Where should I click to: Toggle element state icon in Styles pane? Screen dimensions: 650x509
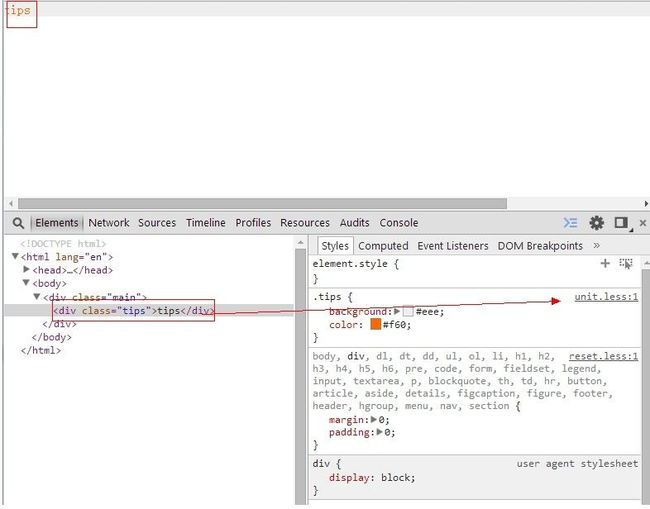coord(626,263)
